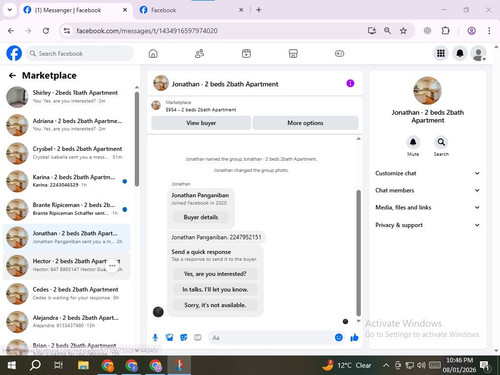This screenshot has height=375, width=500.
Task: Open the Friends icon in top navigation
Action: click(x=199, y=53)
